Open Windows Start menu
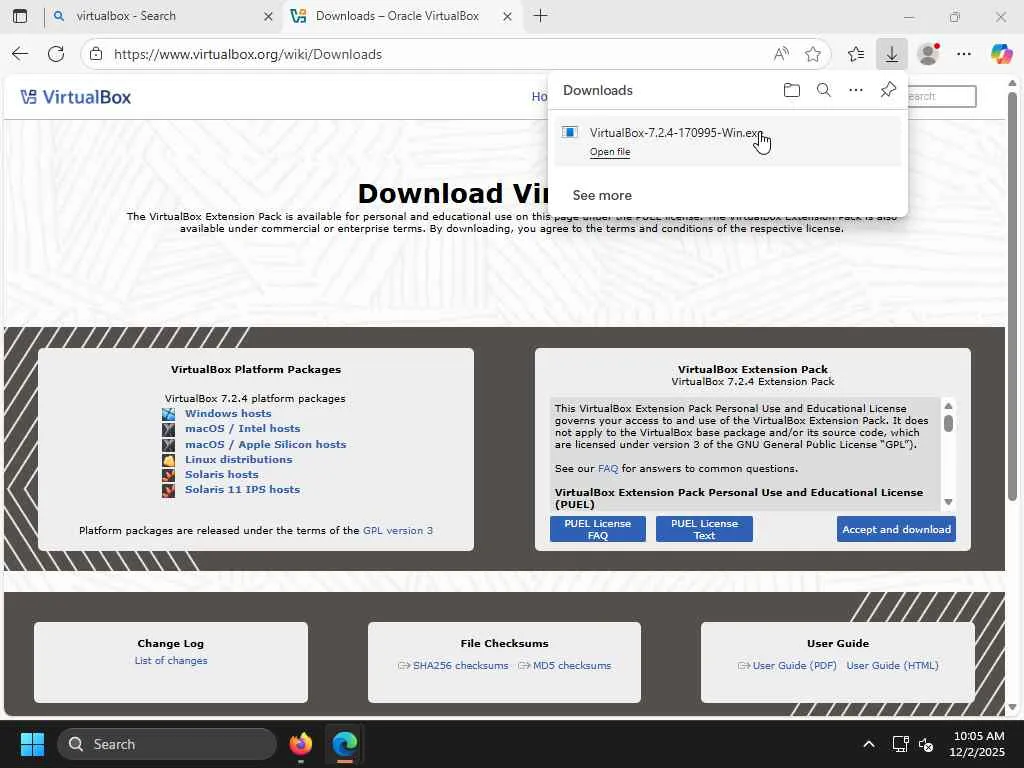1024x768 pixels. point(32,744)
